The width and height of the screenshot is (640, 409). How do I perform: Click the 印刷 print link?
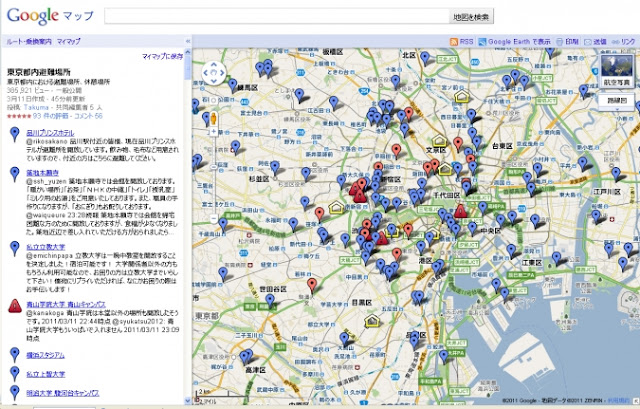572,42
